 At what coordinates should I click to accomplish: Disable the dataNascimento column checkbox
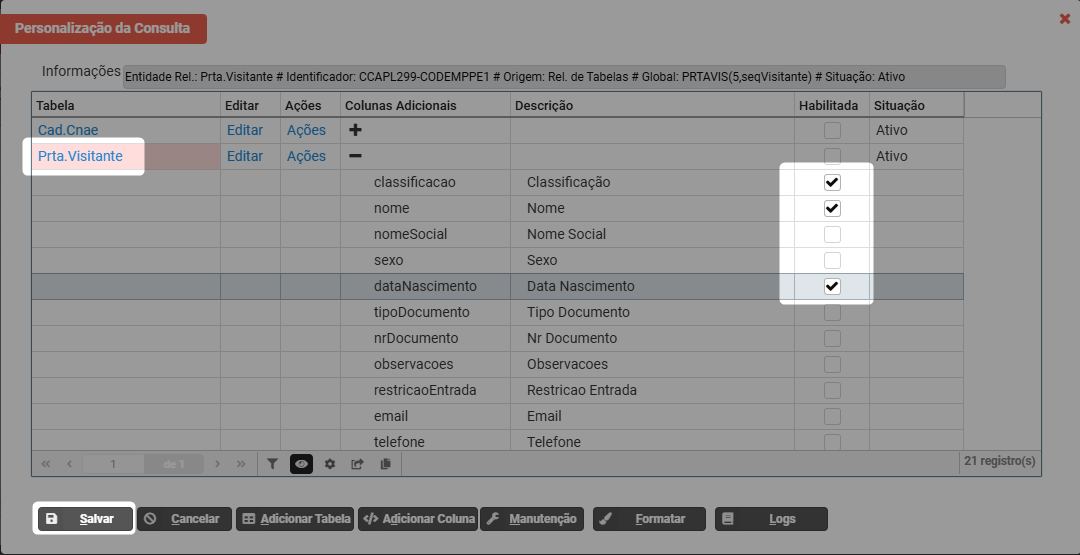(832, 287)
